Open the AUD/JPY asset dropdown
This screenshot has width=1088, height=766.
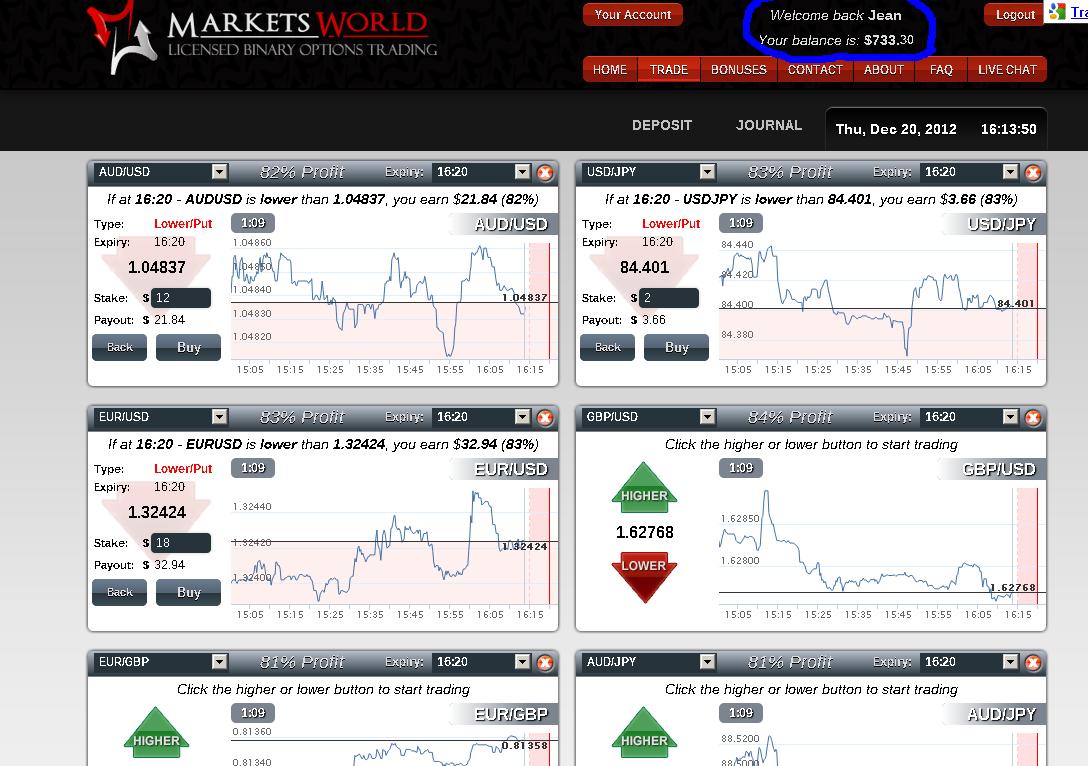coord(707,661)
